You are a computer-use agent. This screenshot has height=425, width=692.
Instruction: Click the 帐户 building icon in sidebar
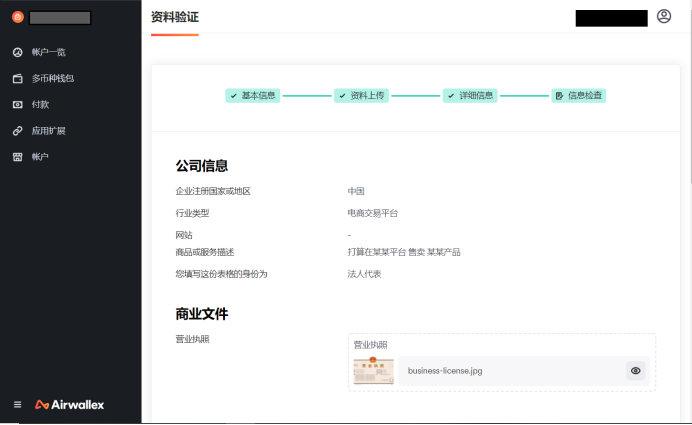coord(17,157)
